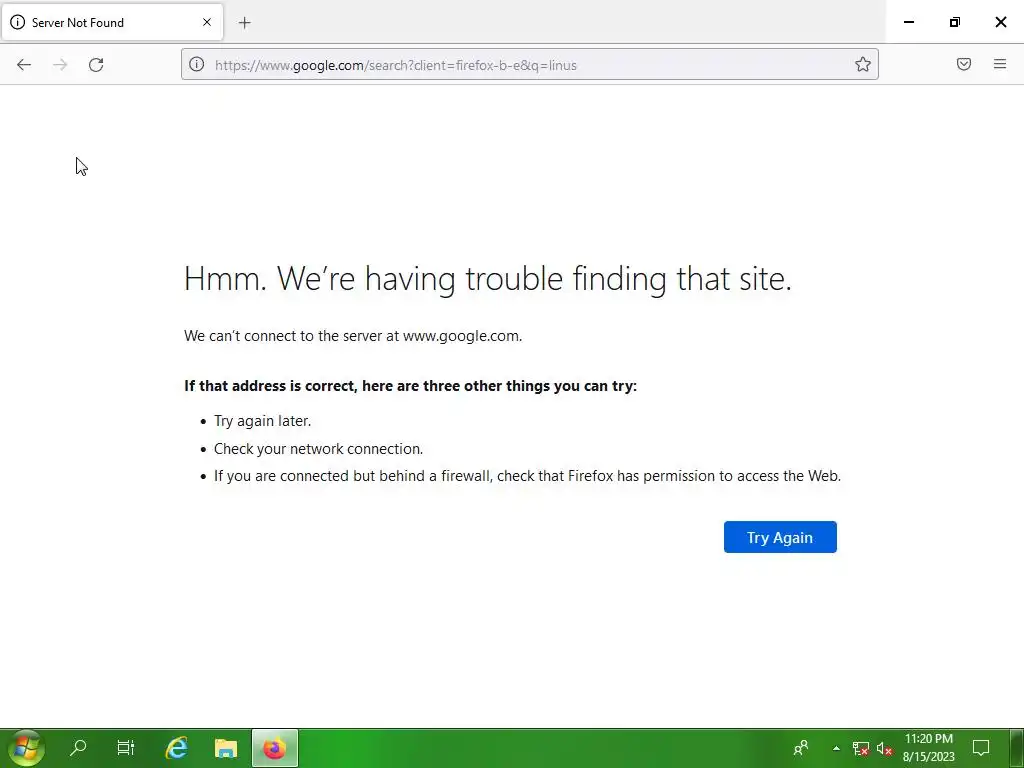This screenshot has height=768, width=1024.
Task: Open the disconnected network tray icon
Action: point(861,748)
